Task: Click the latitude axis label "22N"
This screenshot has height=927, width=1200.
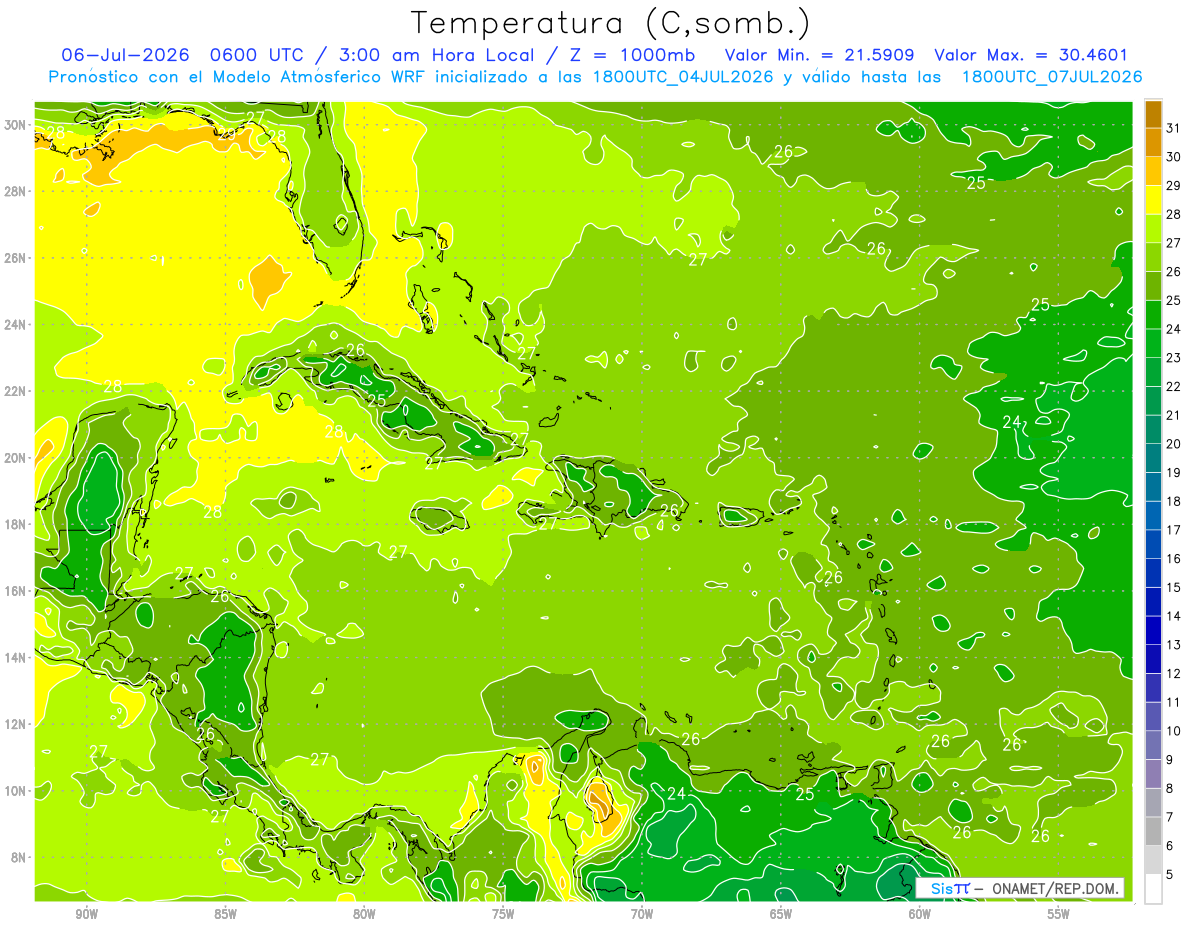Action: click(16, 391)
